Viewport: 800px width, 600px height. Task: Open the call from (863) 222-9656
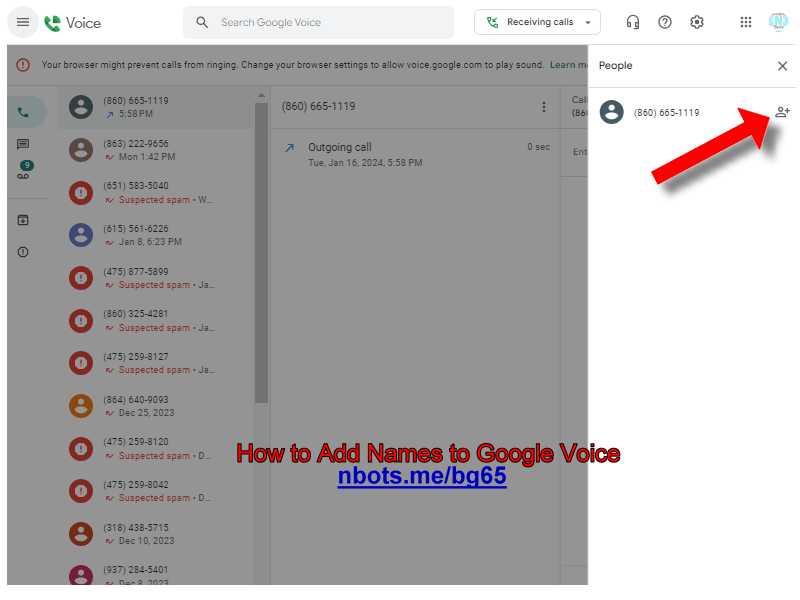(x=156, y=150)
